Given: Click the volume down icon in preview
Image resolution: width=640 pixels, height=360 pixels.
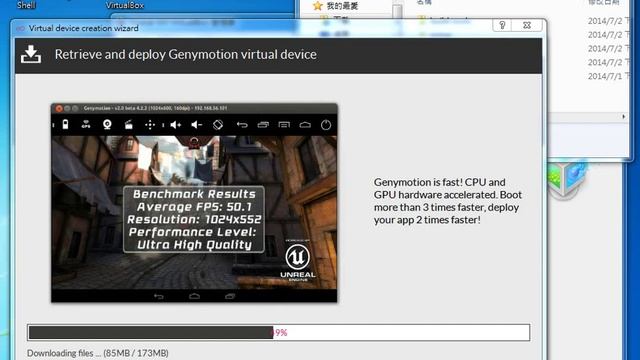Looking at the screenshot, I should 197,124.
